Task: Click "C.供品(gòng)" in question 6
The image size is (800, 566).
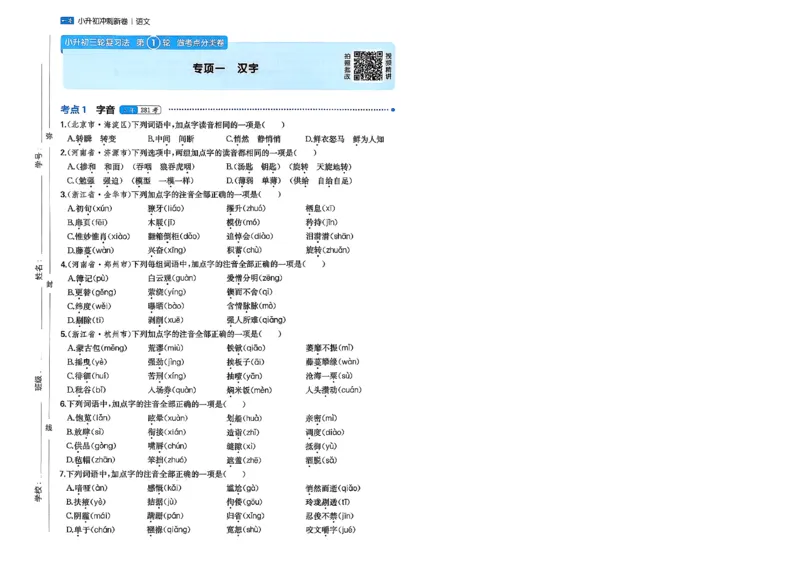Action: tap(92, 446)
